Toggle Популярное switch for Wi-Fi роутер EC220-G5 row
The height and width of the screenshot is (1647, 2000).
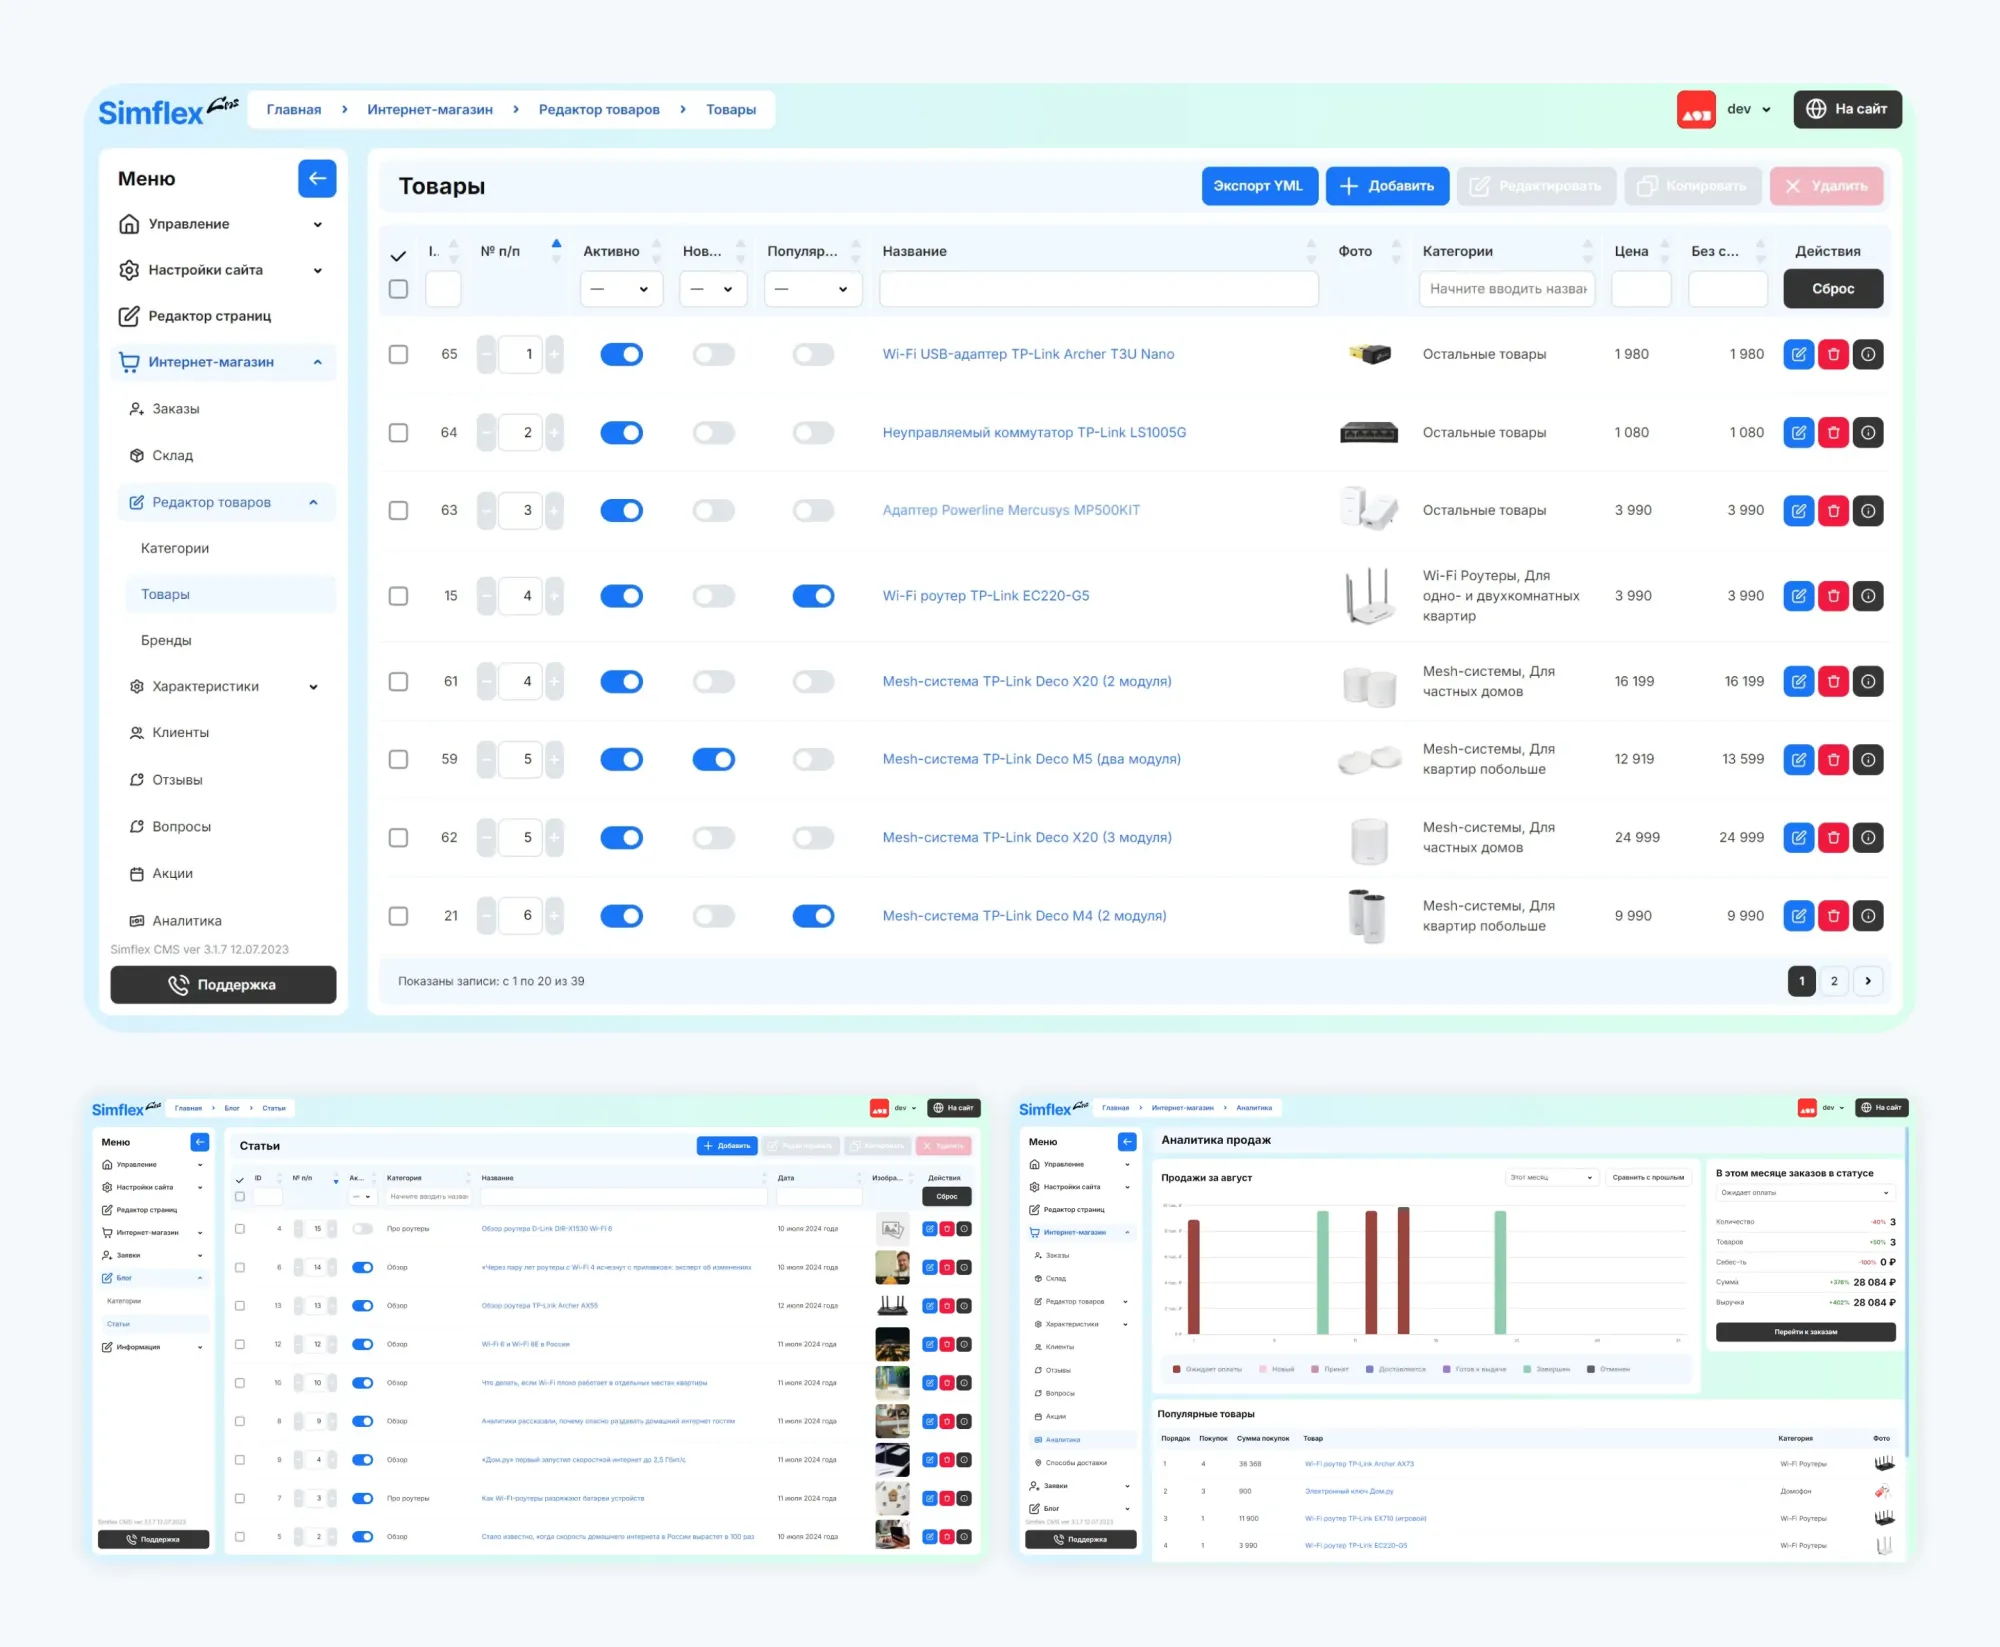813,596
